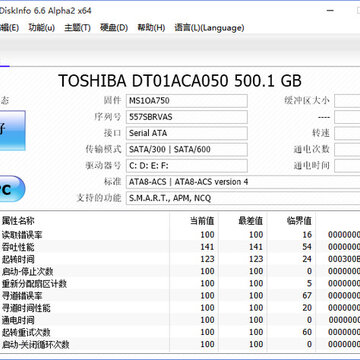Click the transfer mode field SATA/300 | SATA/600
The width and height of the screenshot is (360, 360).
187,149
